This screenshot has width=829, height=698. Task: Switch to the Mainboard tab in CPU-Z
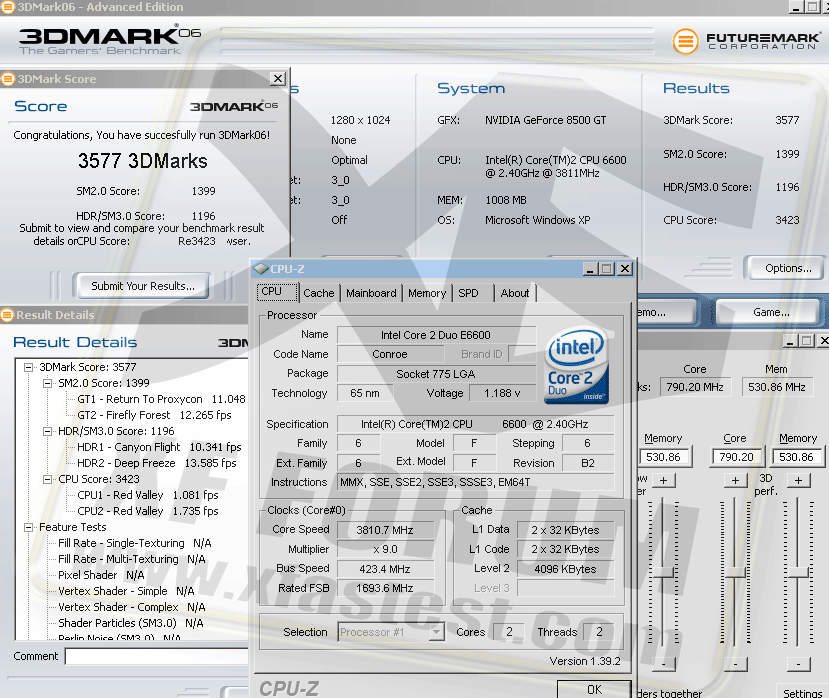[x=371, y=293]
